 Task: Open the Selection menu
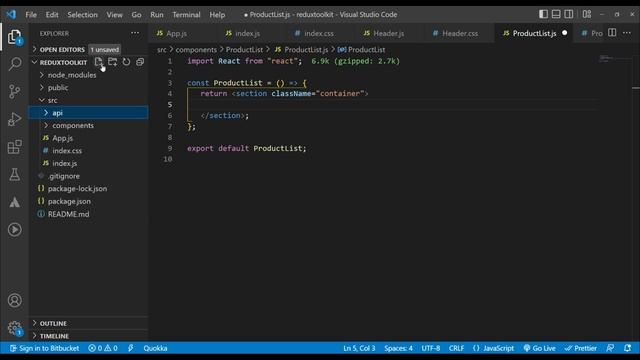[82, 15]
